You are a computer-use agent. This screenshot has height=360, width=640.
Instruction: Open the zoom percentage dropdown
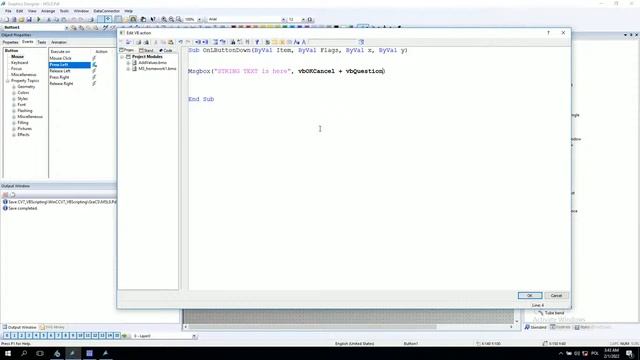click(x=199, y=20)
